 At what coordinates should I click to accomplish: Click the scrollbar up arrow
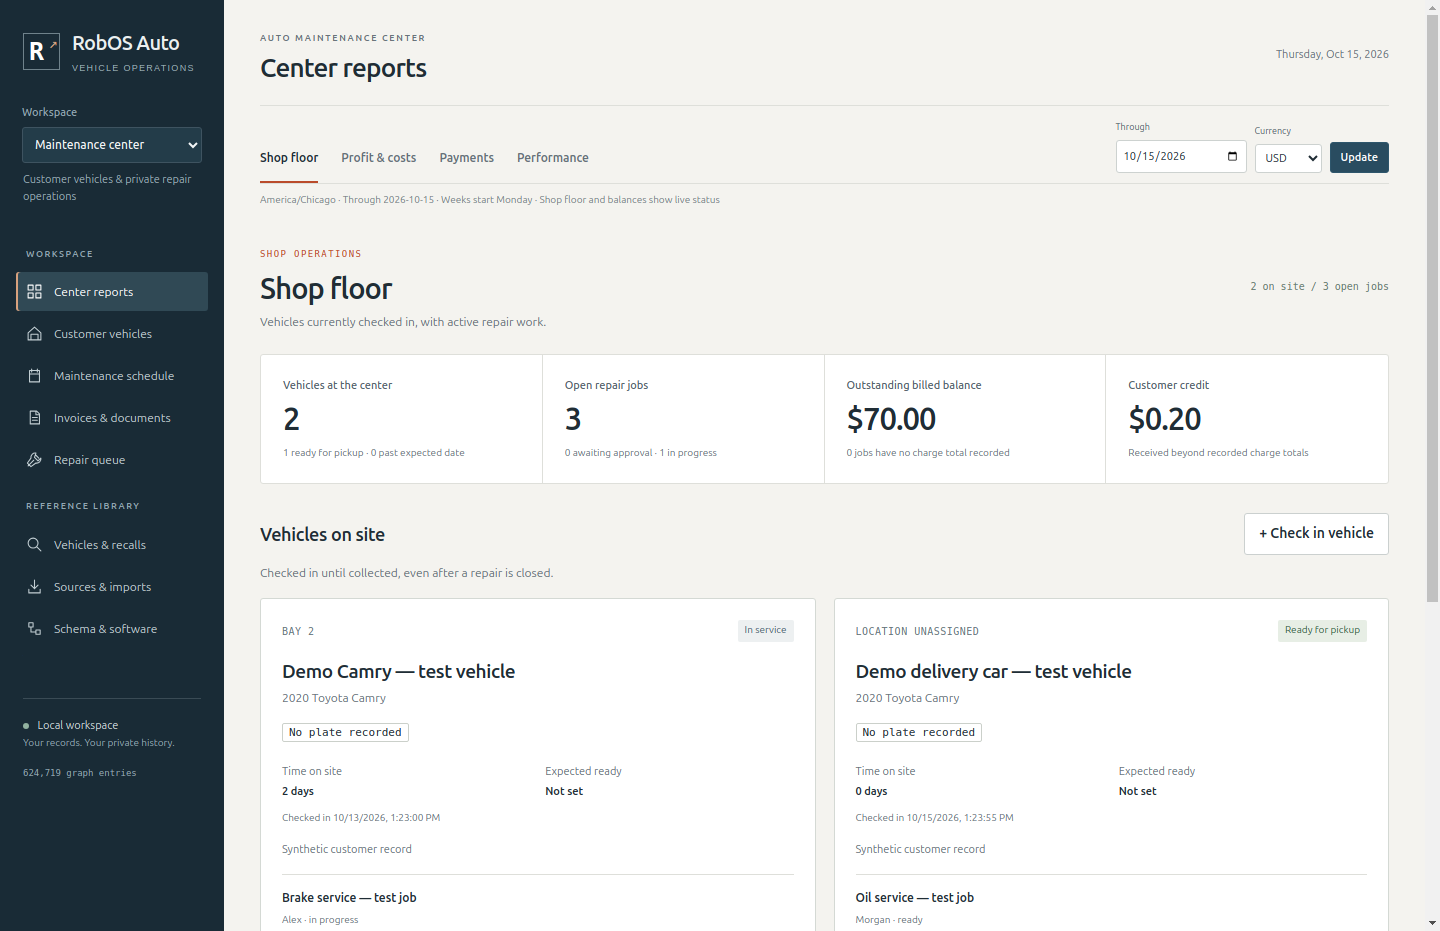(x=1432, y=7)
